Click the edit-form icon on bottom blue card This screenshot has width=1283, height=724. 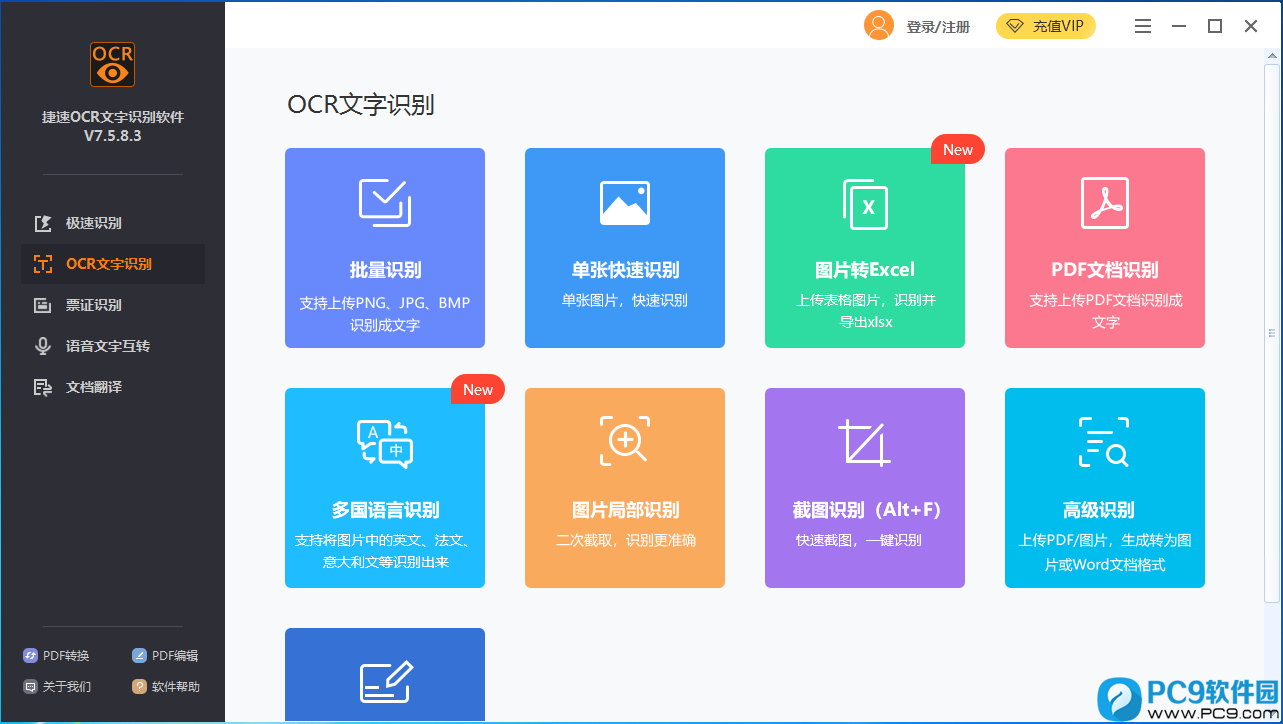click(x=385, y=682)
